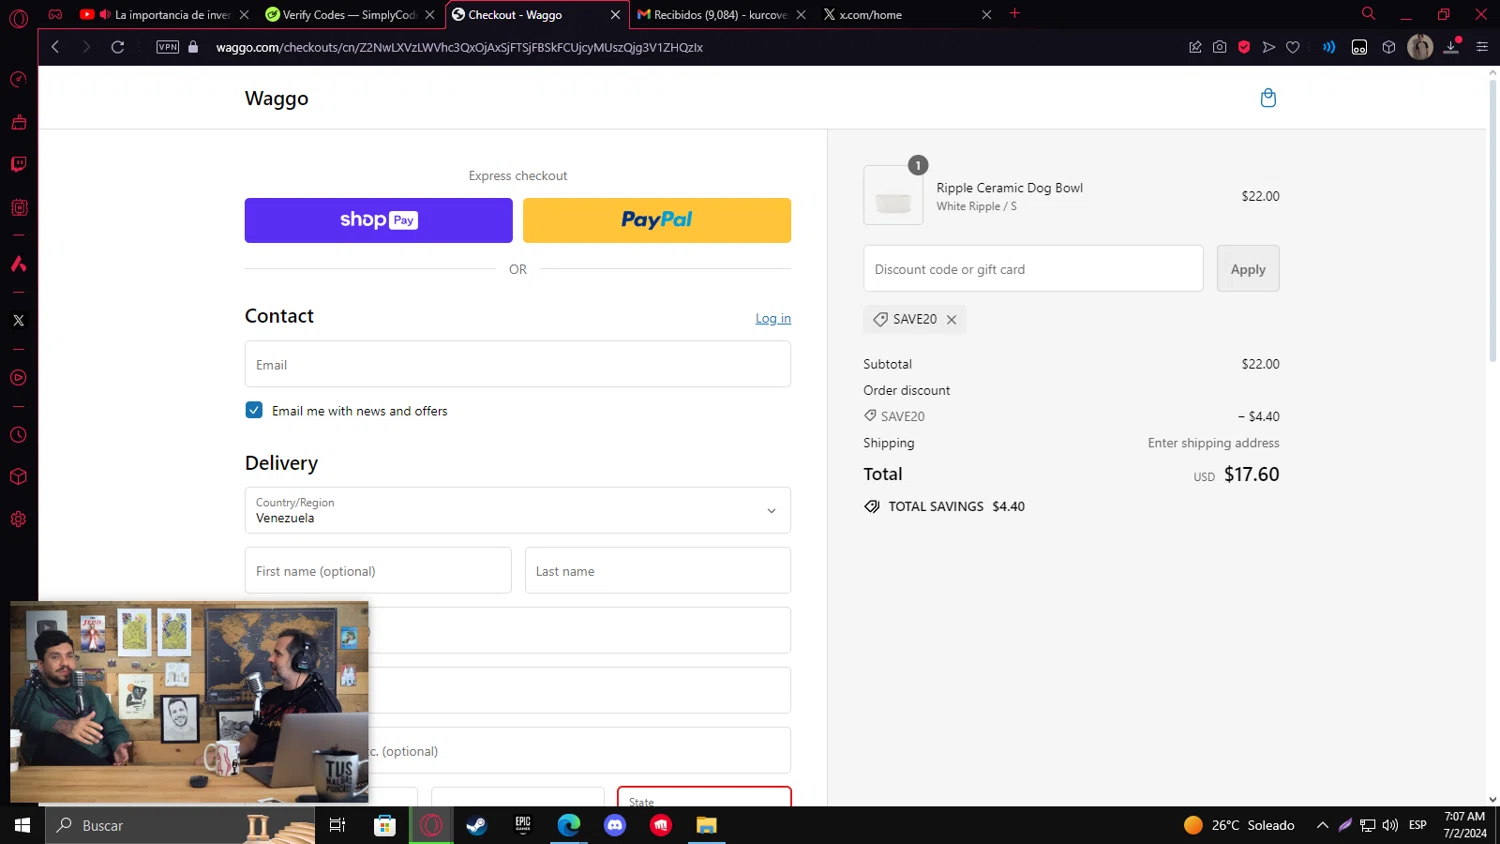This screenshot has width=1500, height=844.
Task: Click the taskbar Buscar search box
Action: 180,825
